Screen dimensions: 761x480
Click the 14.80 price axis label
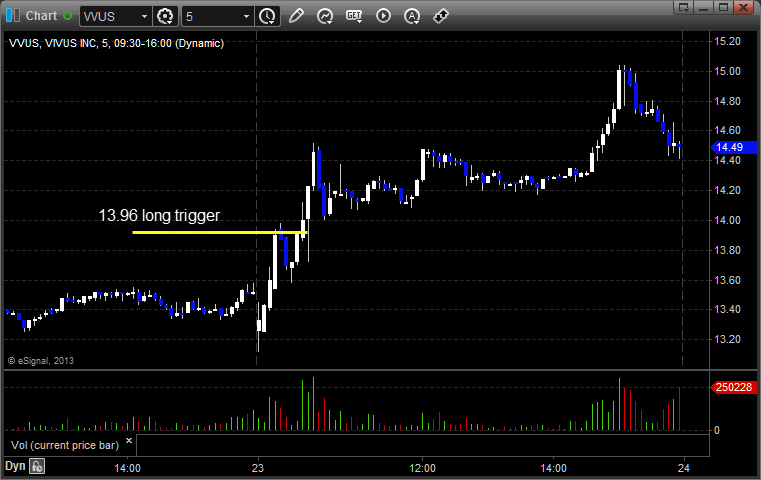(x=728, y=101)
